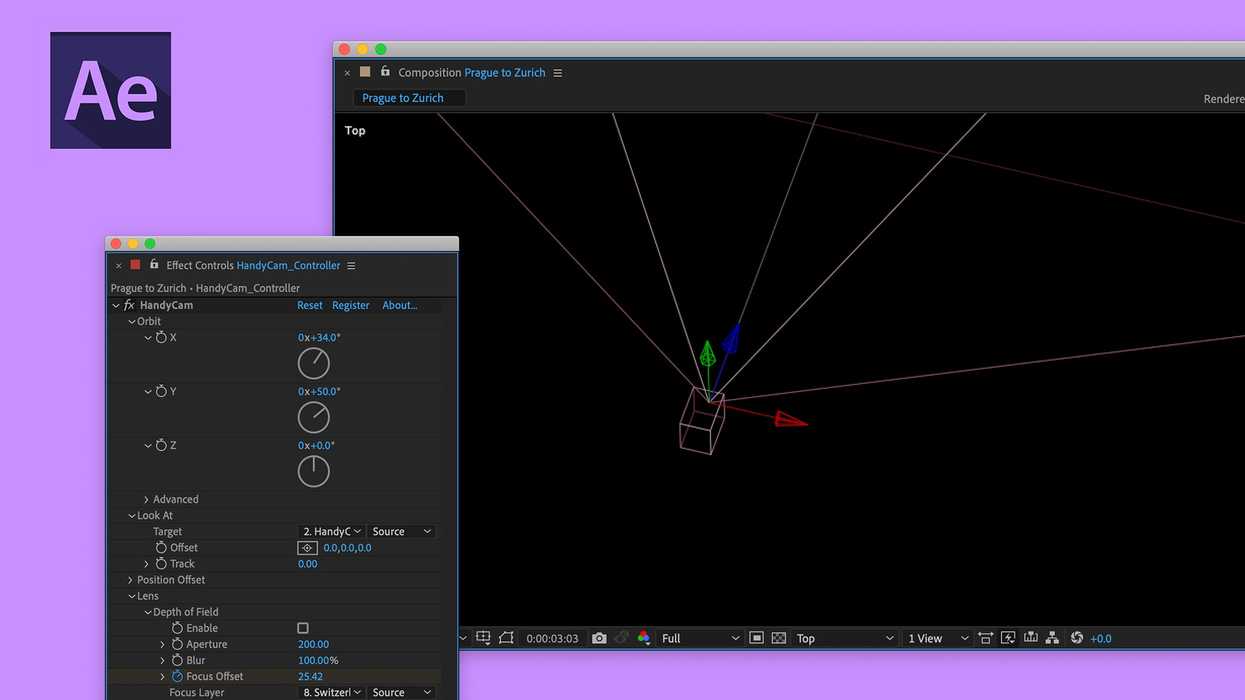
Task: Toggle stopwatch for Orbit Y
Action: click(161, 391)
